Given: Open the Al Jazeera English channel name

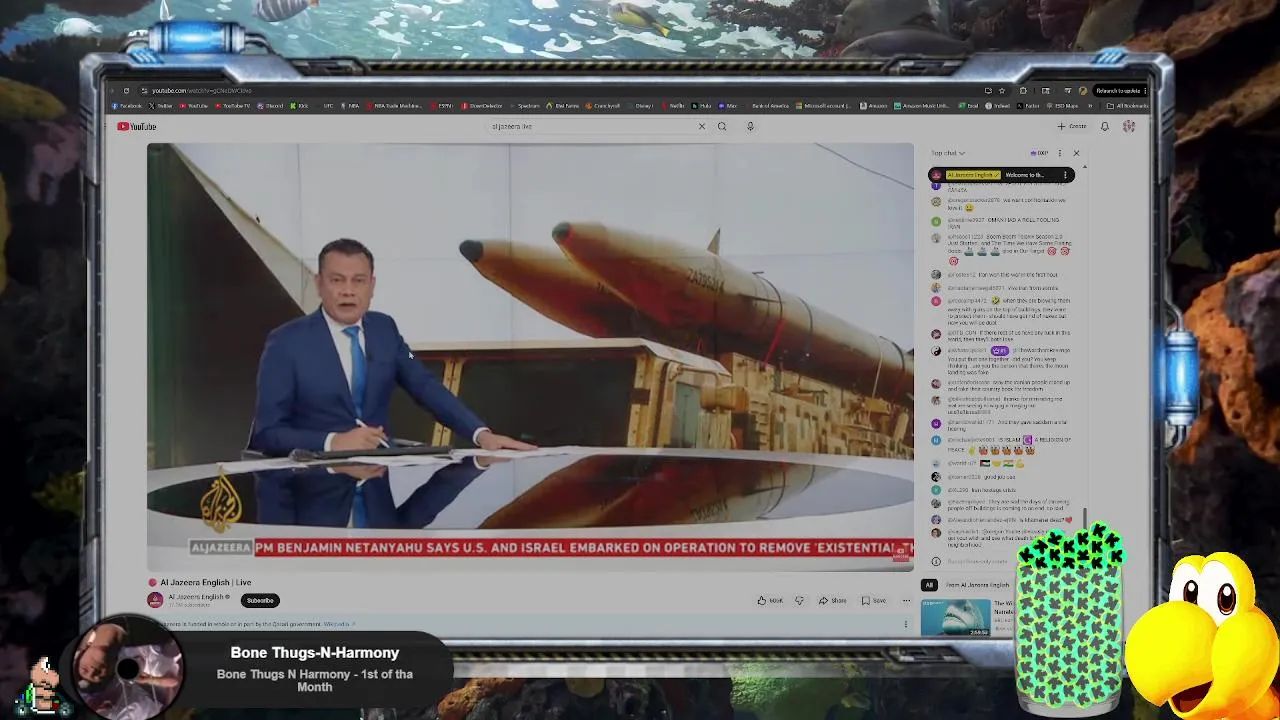Looking at the screenshot, I should pyautogui.click(x=198, y=597).
